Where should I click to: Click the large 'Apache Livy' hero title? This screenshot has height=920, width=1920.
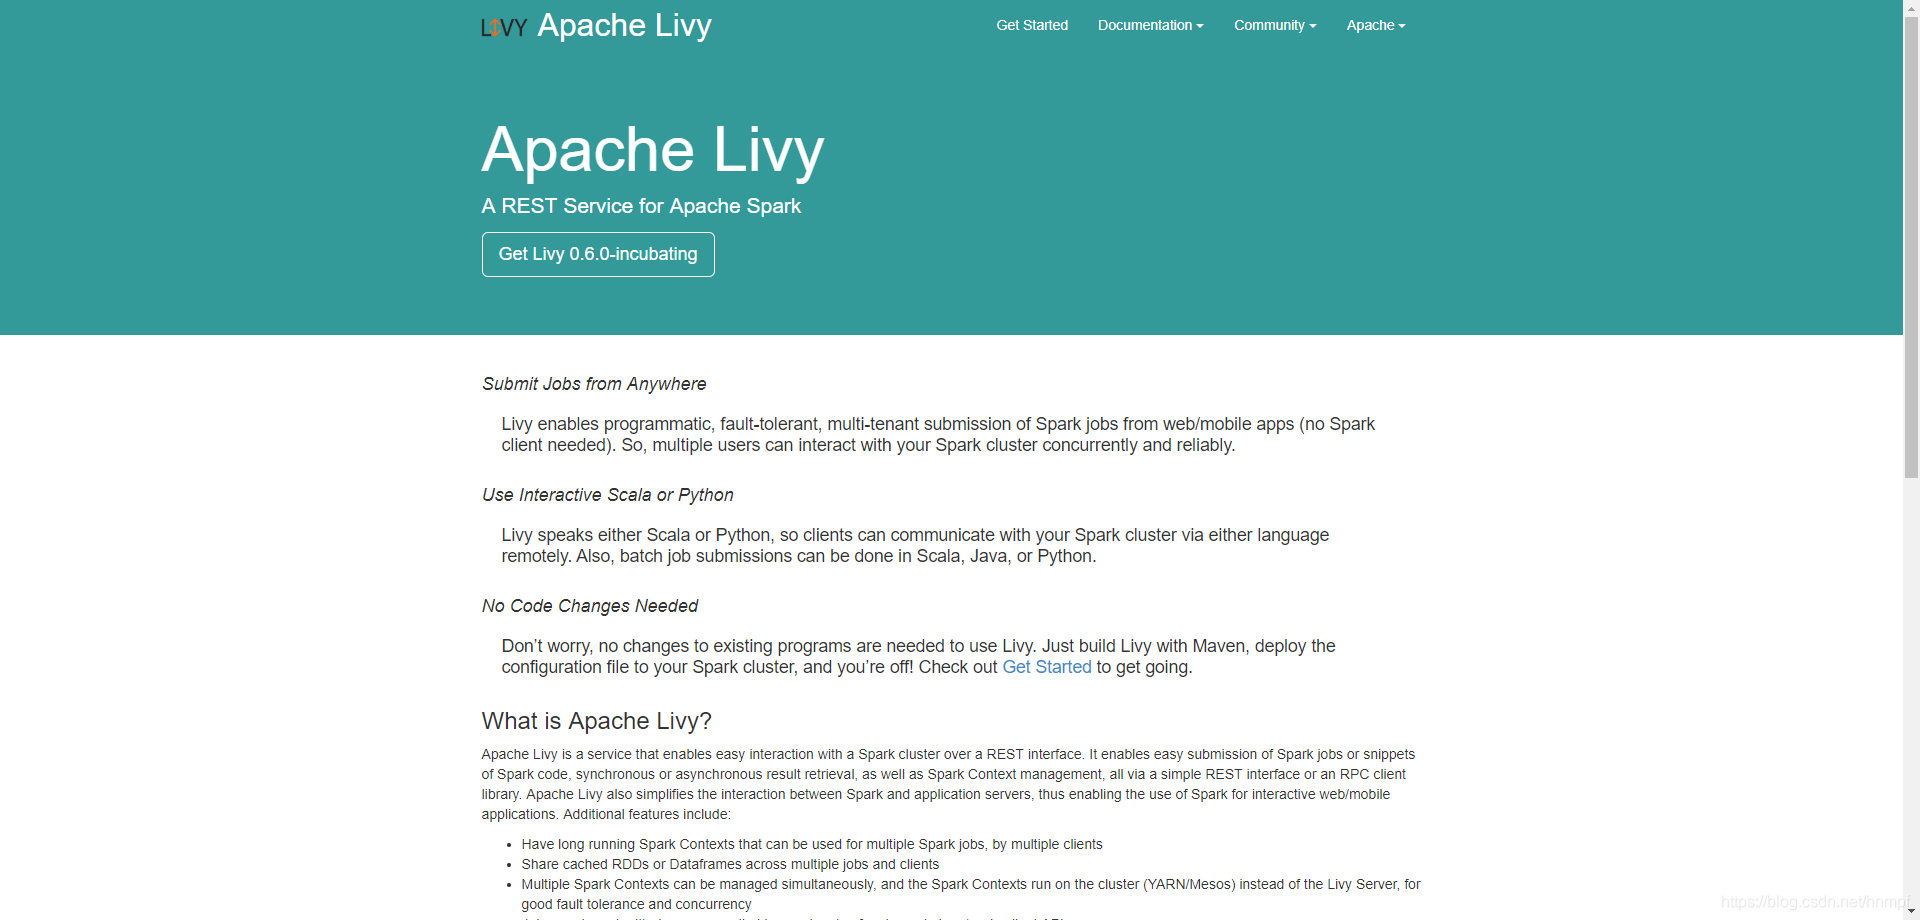(x=653, y=150)
